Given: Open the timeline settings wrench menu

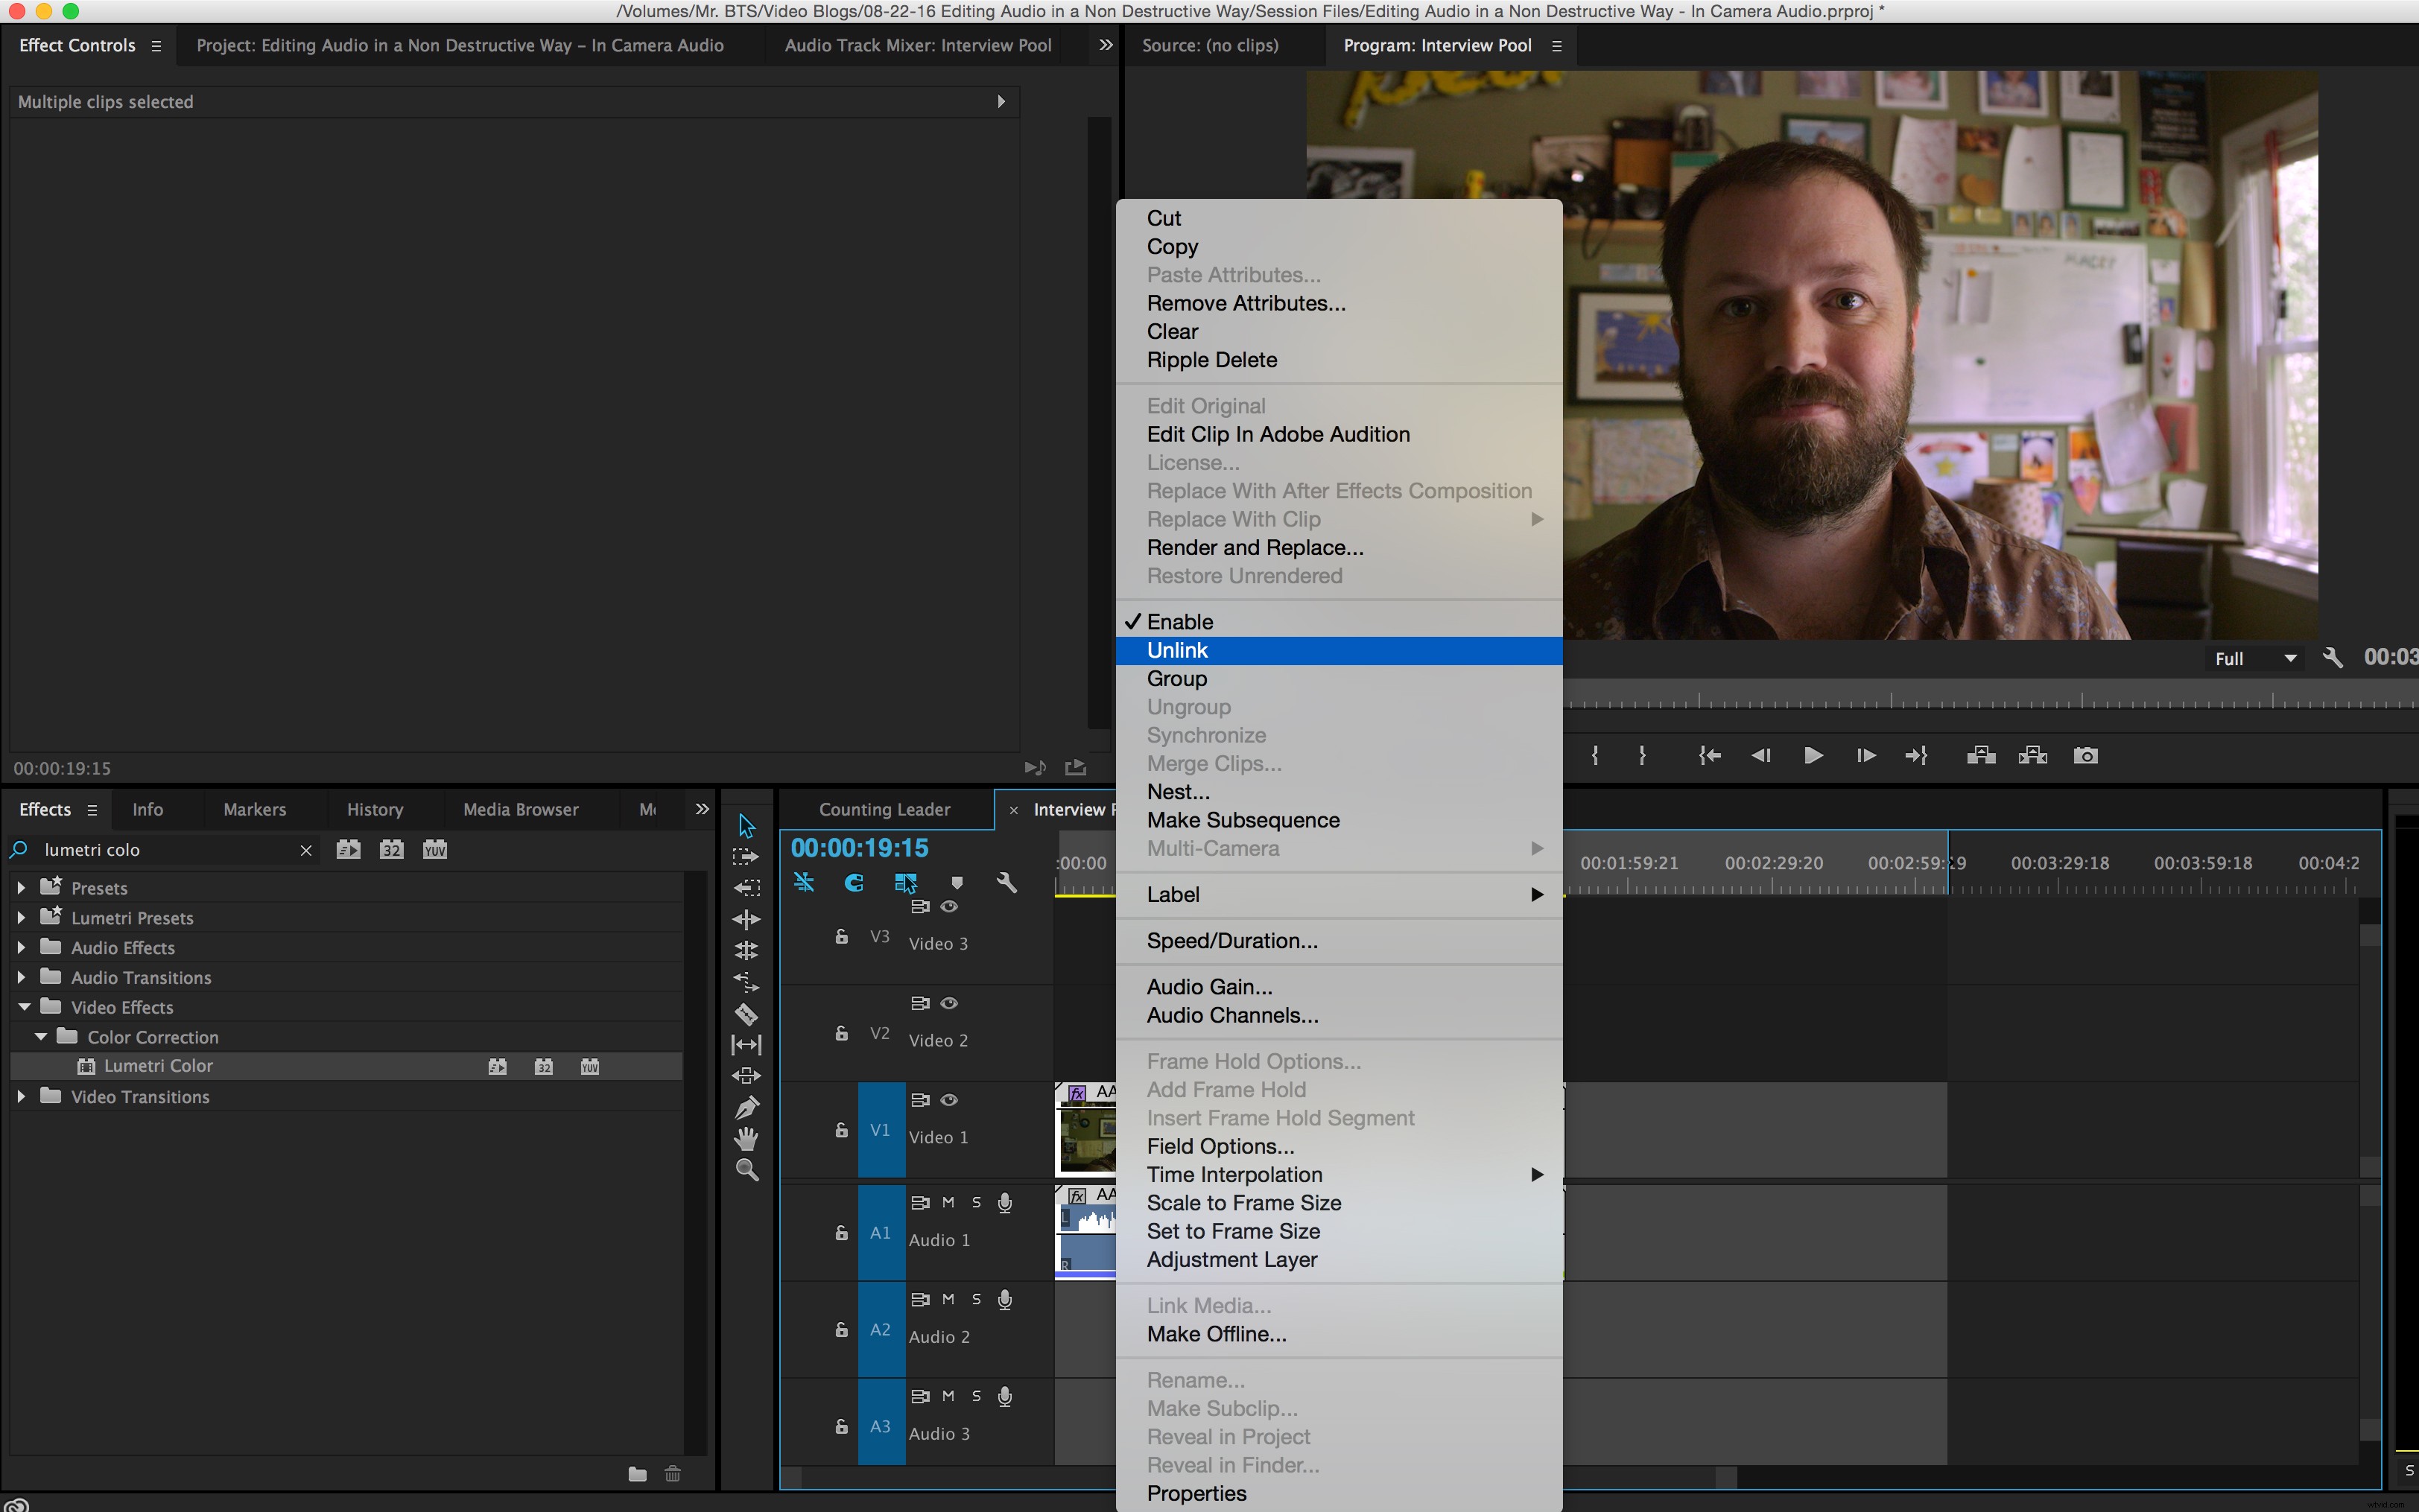Looking at the screenshot, I should click(1008, 883).
